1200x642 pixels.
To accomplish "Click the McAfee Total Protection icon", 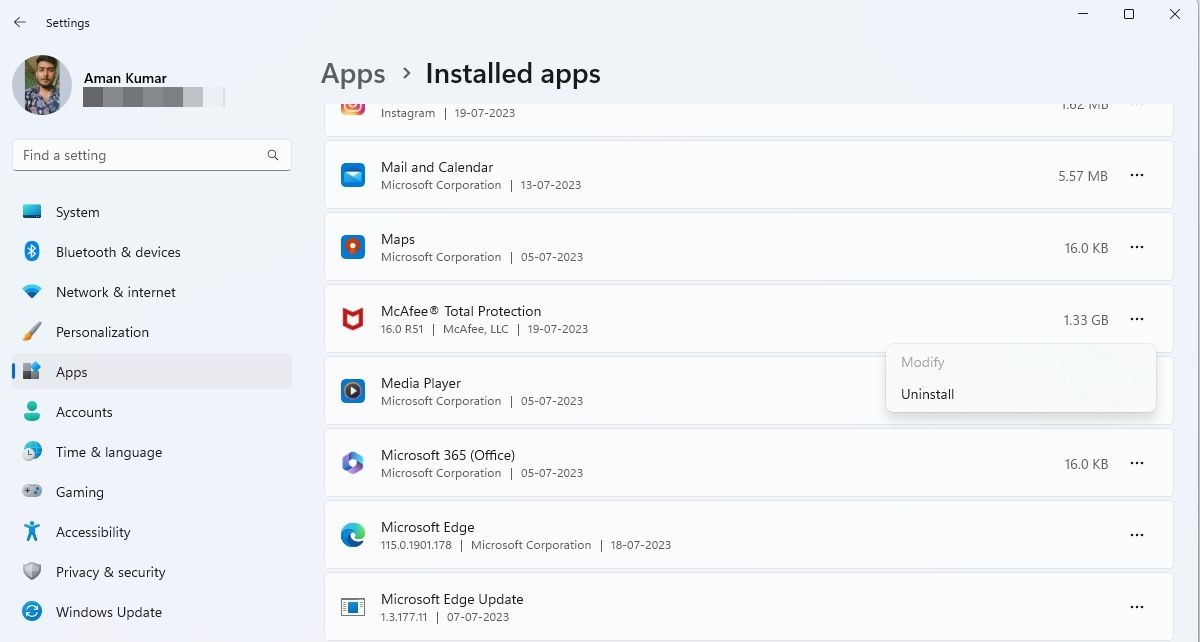I will pos(353,319).
